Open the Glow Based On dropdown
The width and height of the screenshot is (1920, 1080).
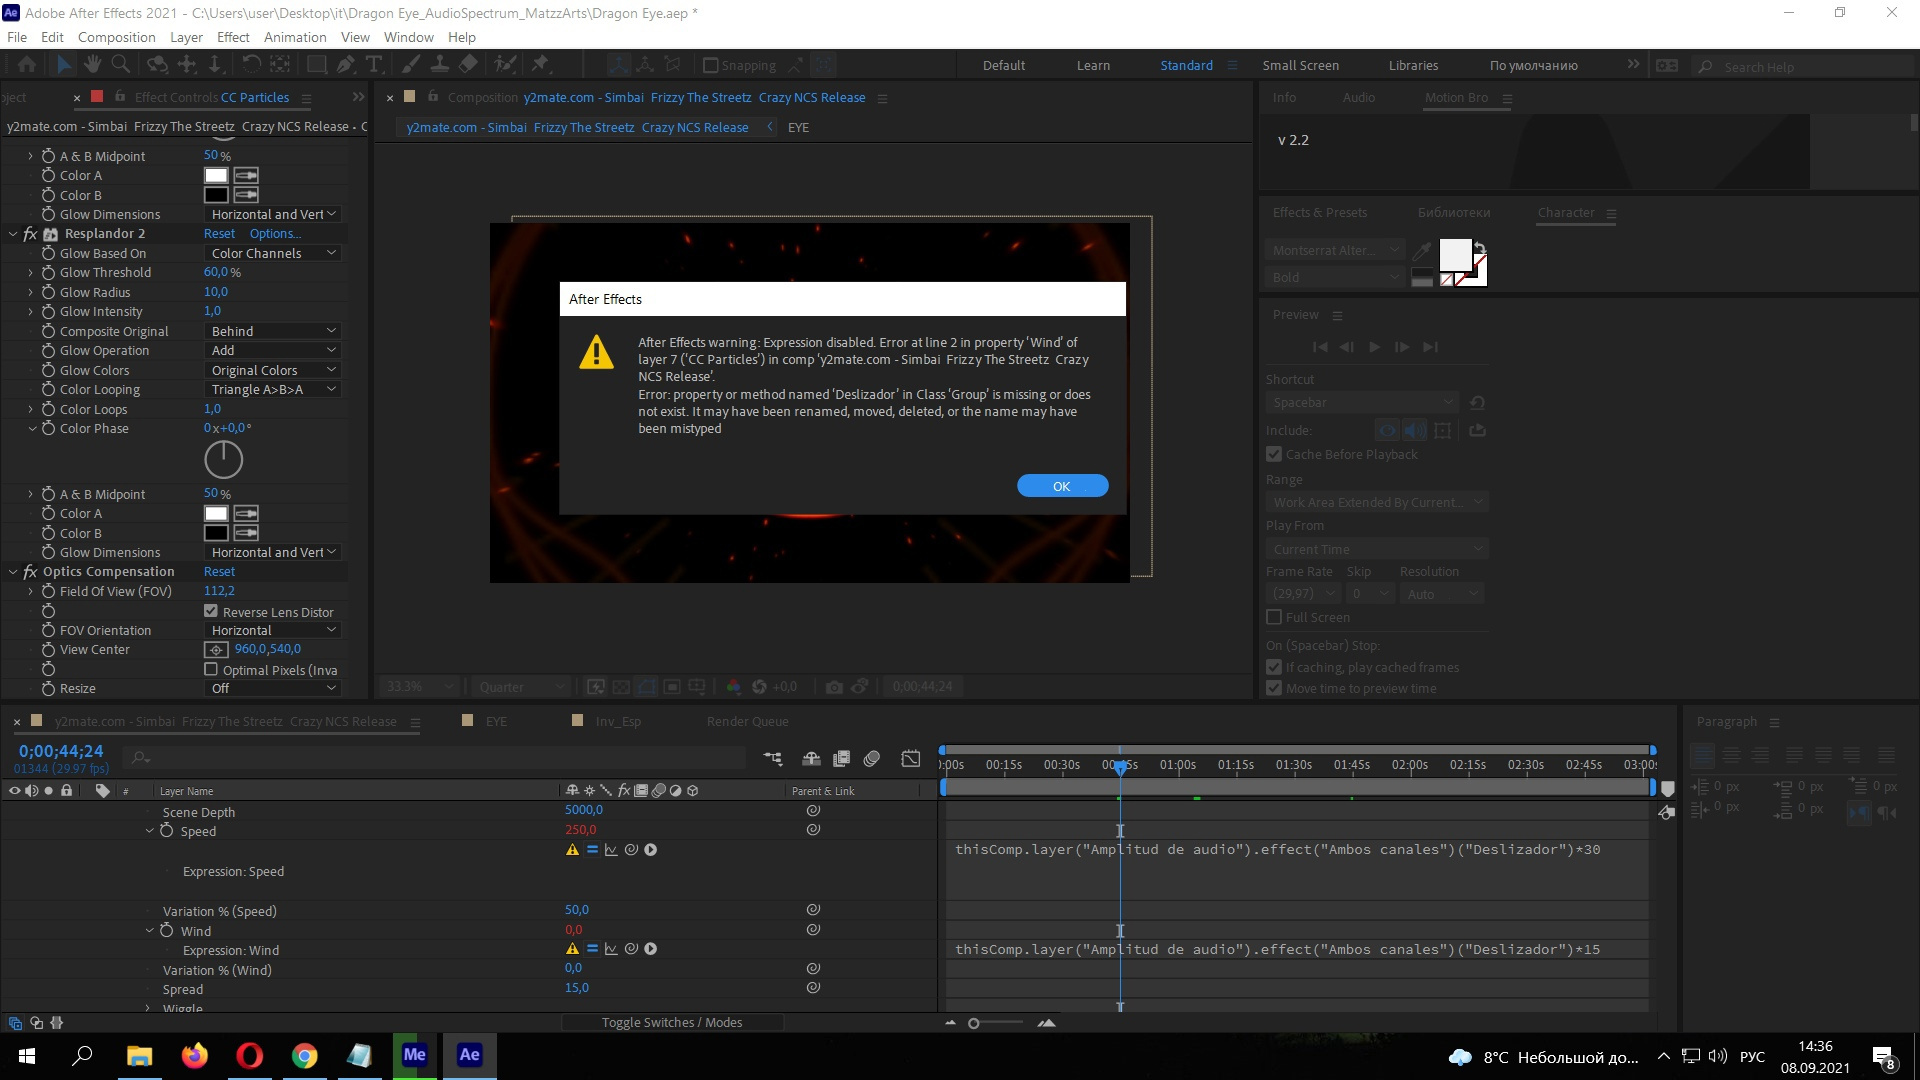pyautogui.click(x=272, y=253)
